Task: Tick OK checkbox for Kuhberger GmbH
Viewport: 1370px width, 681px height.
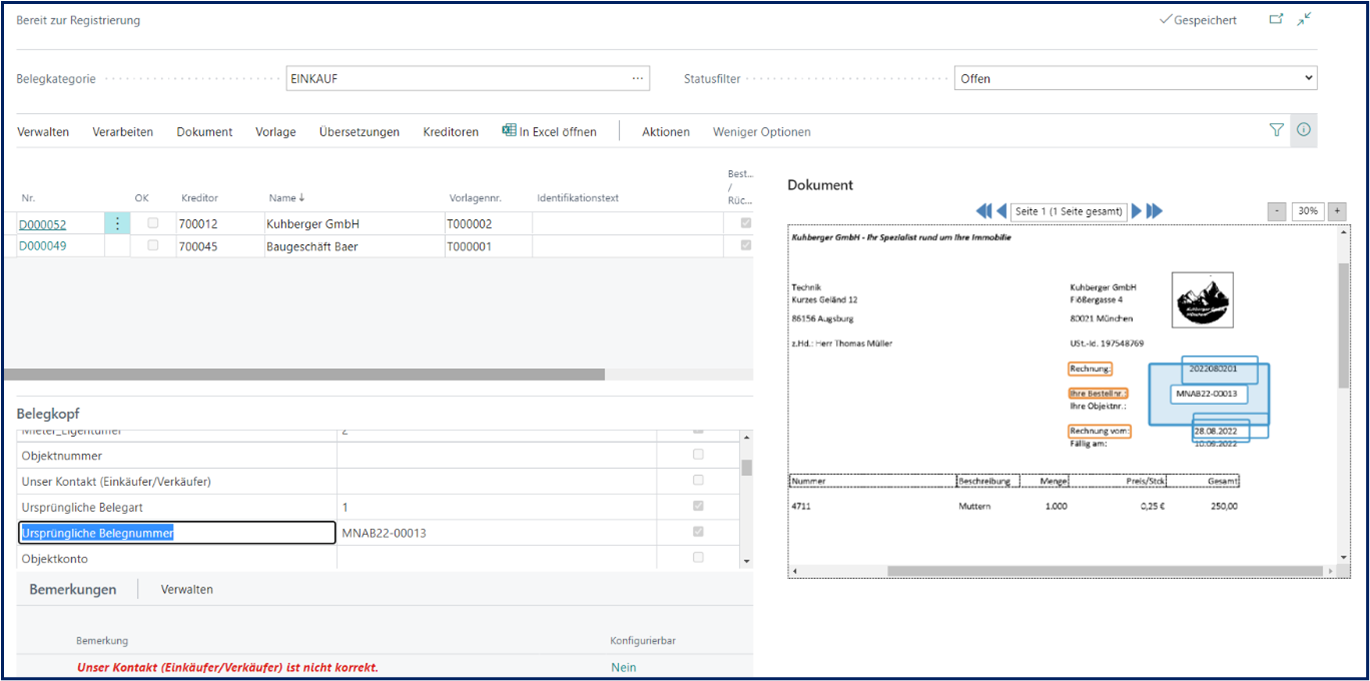Action: coord(153,223)
